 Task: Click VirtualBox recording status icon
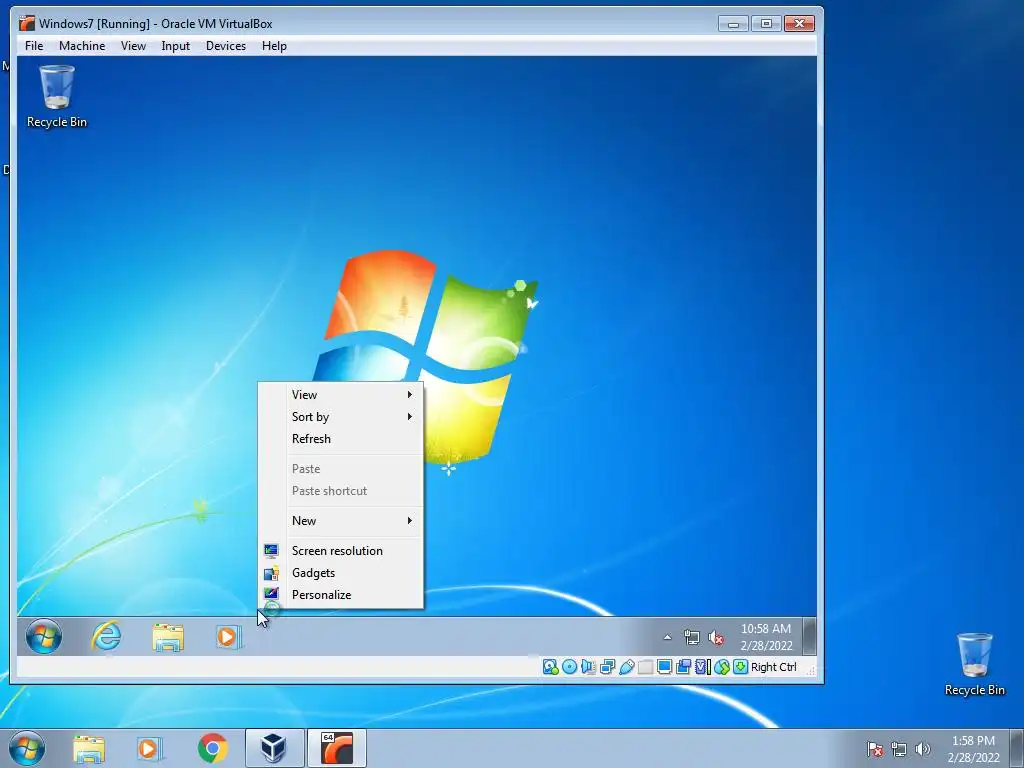pos(683,667)
